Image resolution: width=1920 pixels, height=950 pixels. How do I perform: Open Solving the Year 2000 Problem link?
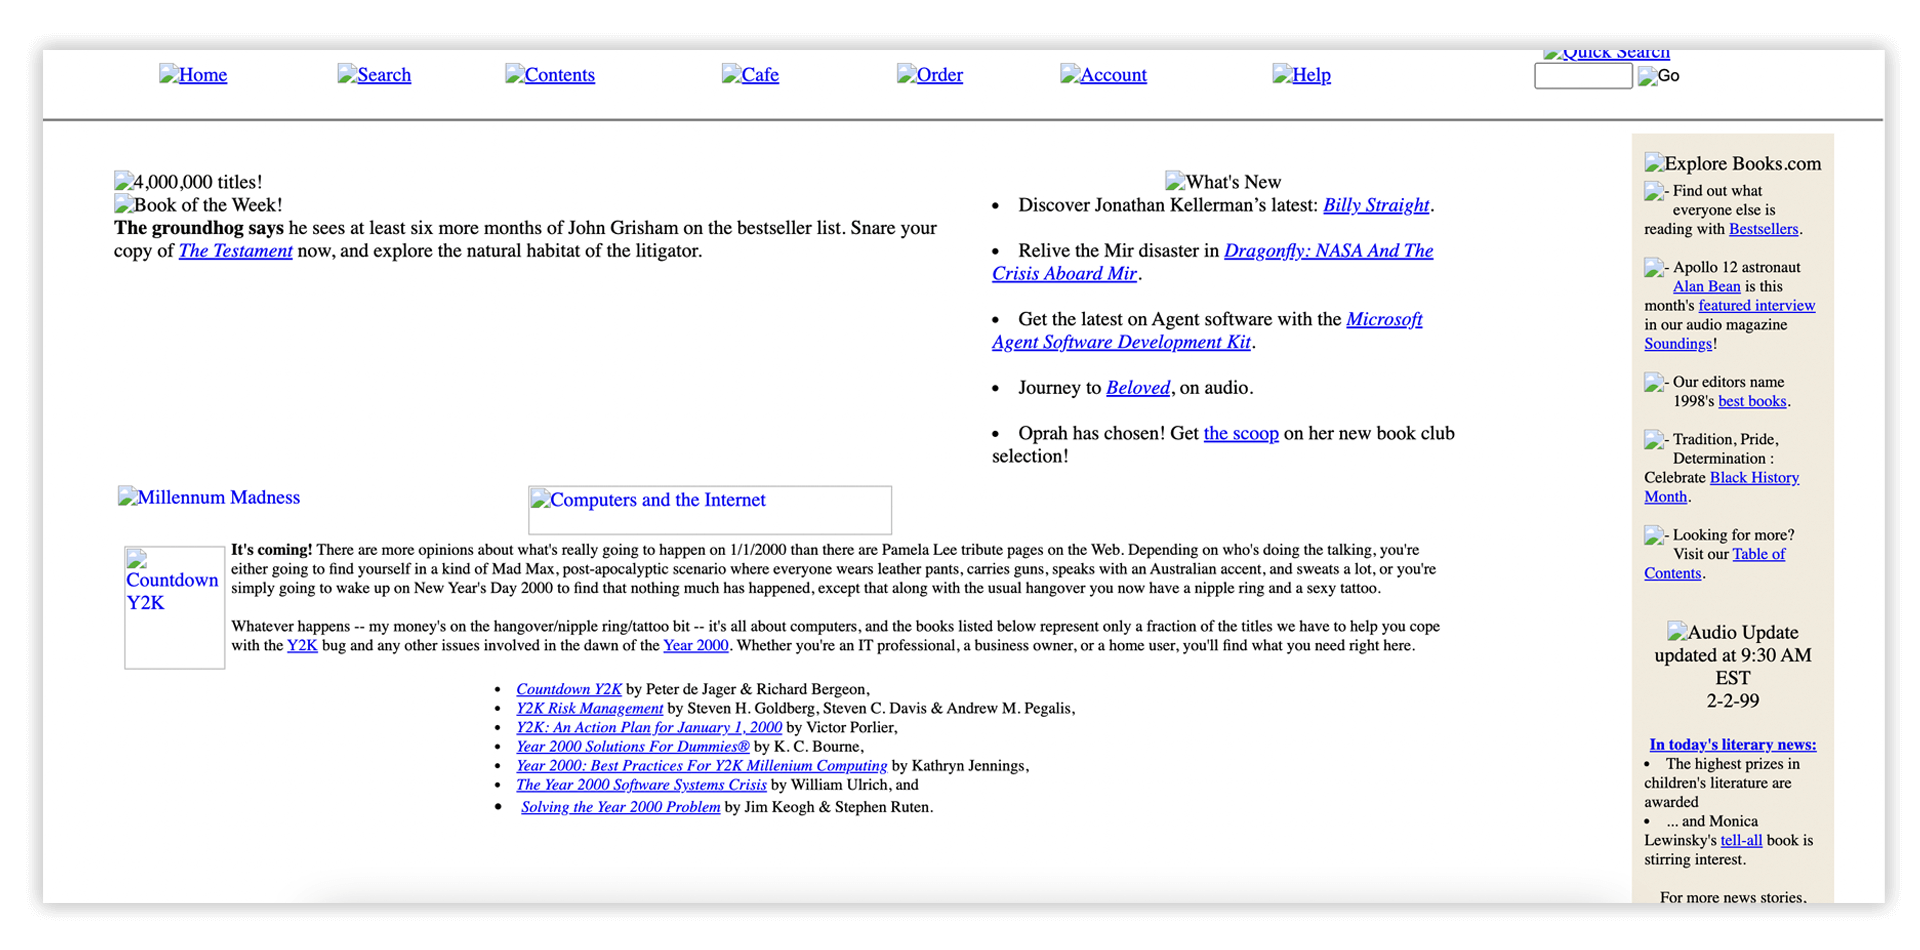click(620, 807)
